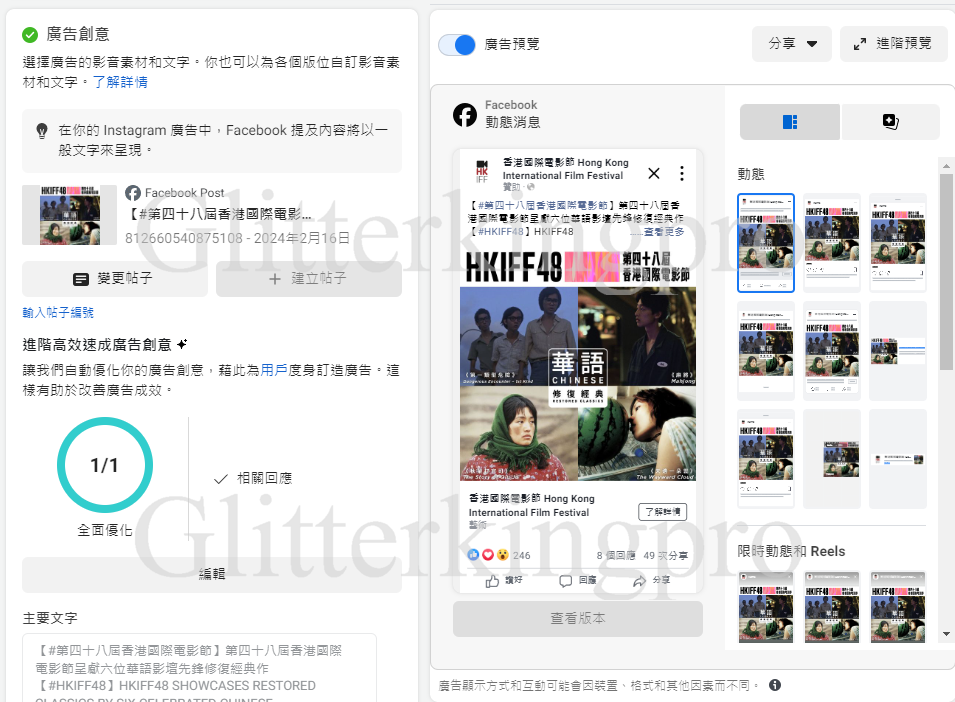Click the 了解詳情 link in 廣告創意

click(x=120, y=82)
